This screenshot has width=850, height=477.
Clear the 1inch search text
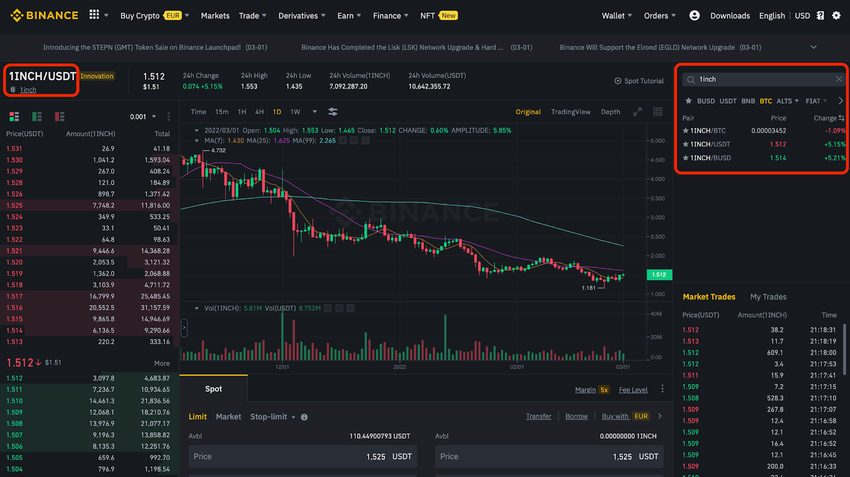(839, 79)
